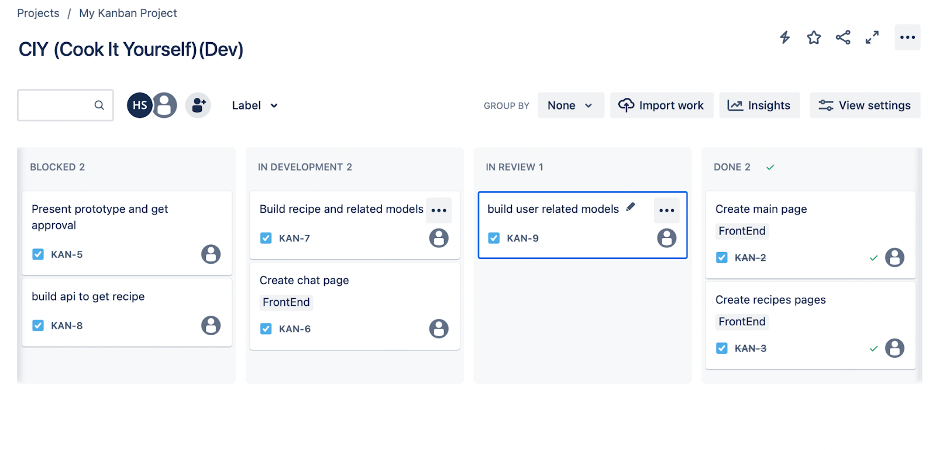Image resolution: width=936 pixels, height=450 pixels.
Task: Click the board search field
Action: pos(60,105)
